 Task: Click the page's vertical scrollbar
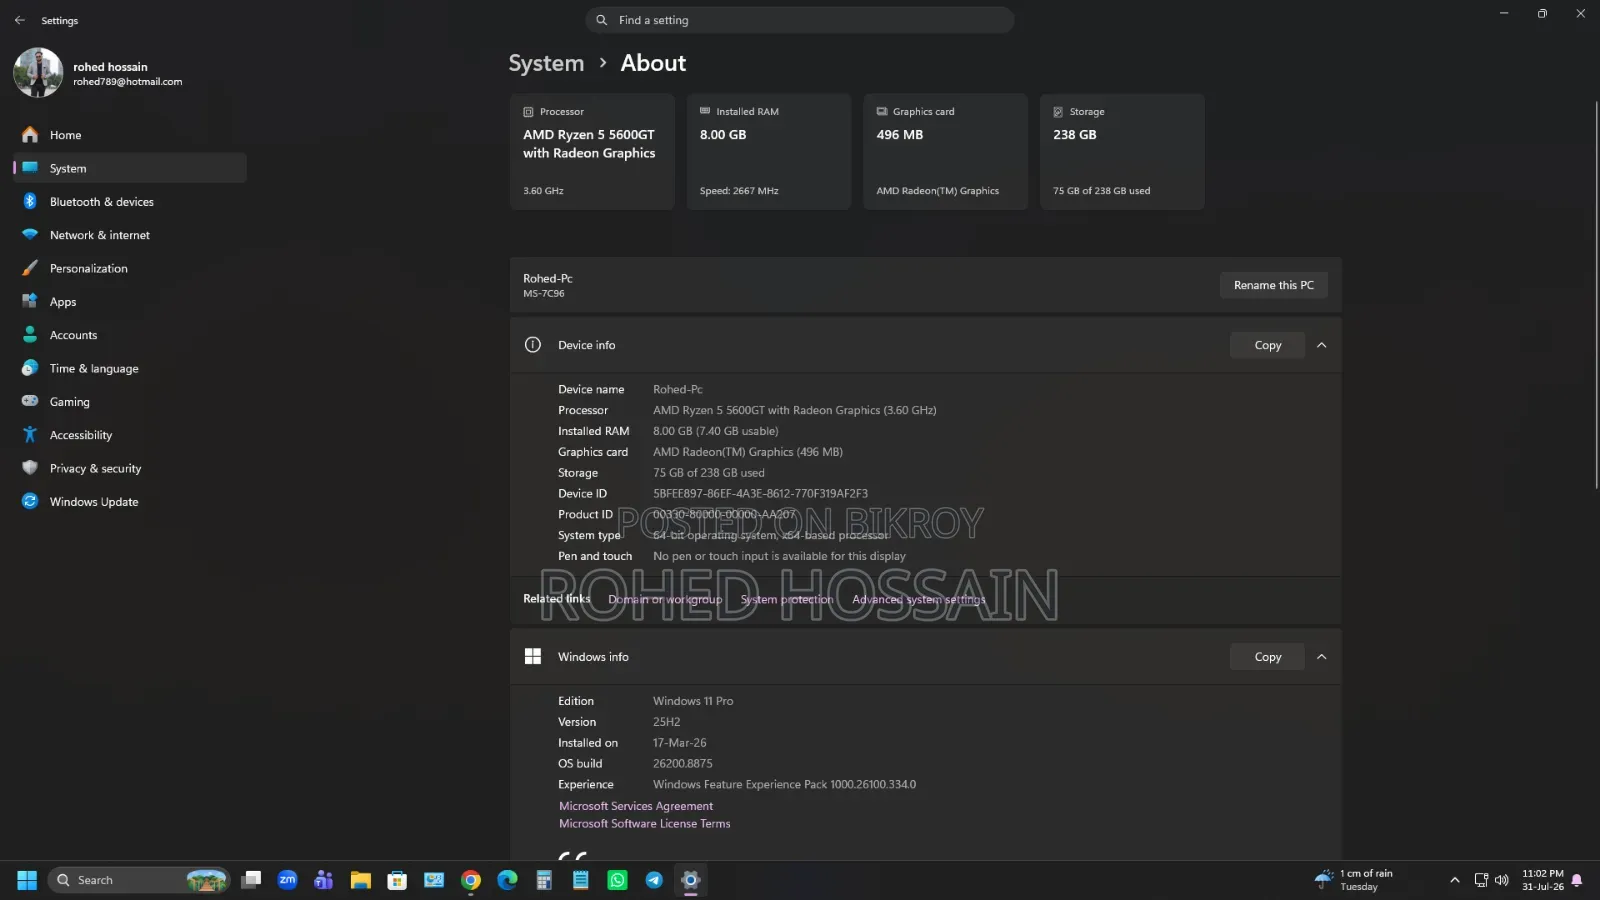tap(1596, 295)
